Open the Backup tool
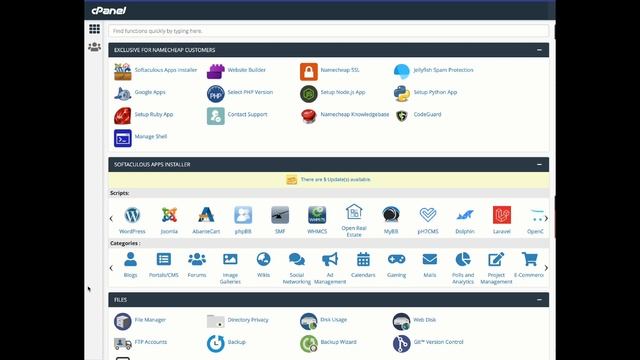Screen dimensions: 640x360 pyautogui.click(x=227, y=343)
